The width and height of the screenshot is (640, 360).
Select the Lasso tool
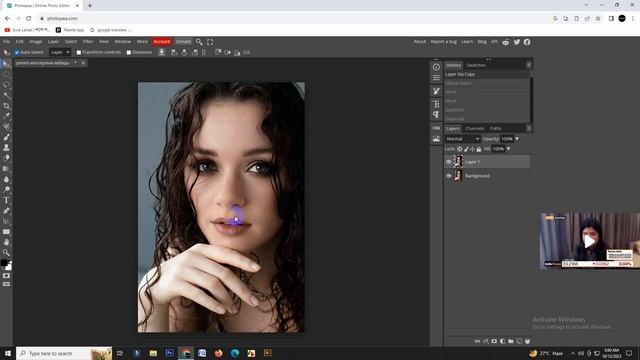click(x=6, y=85)
